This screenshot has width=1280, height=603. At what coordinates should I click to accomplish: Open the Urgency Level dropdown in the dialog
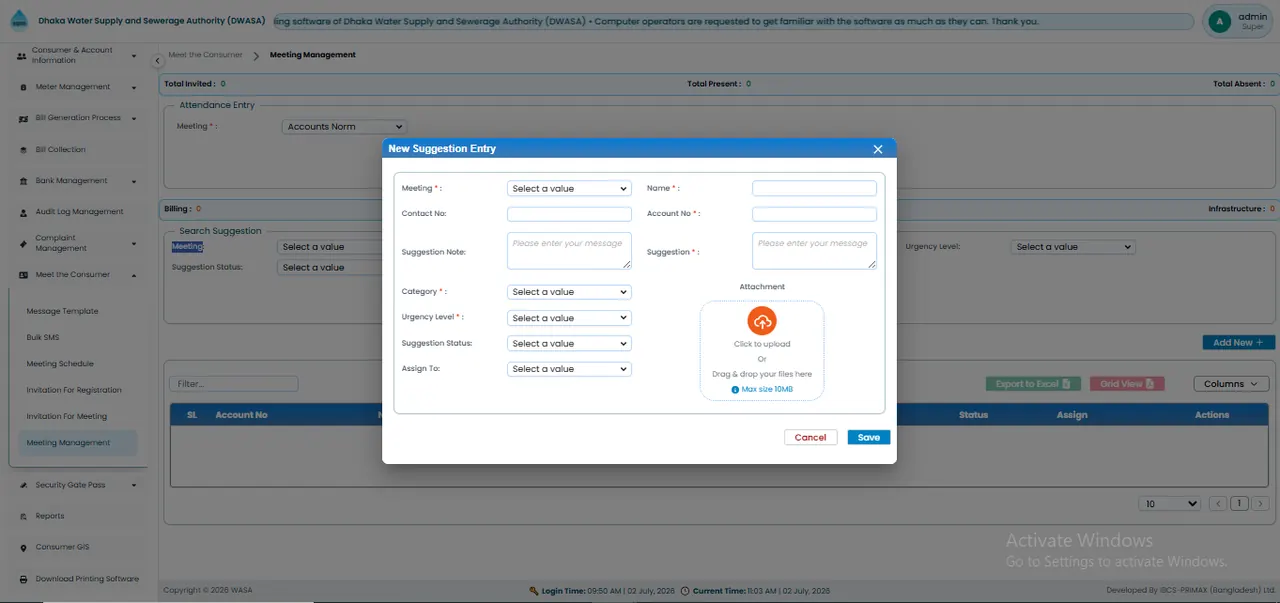click(569, 318)
